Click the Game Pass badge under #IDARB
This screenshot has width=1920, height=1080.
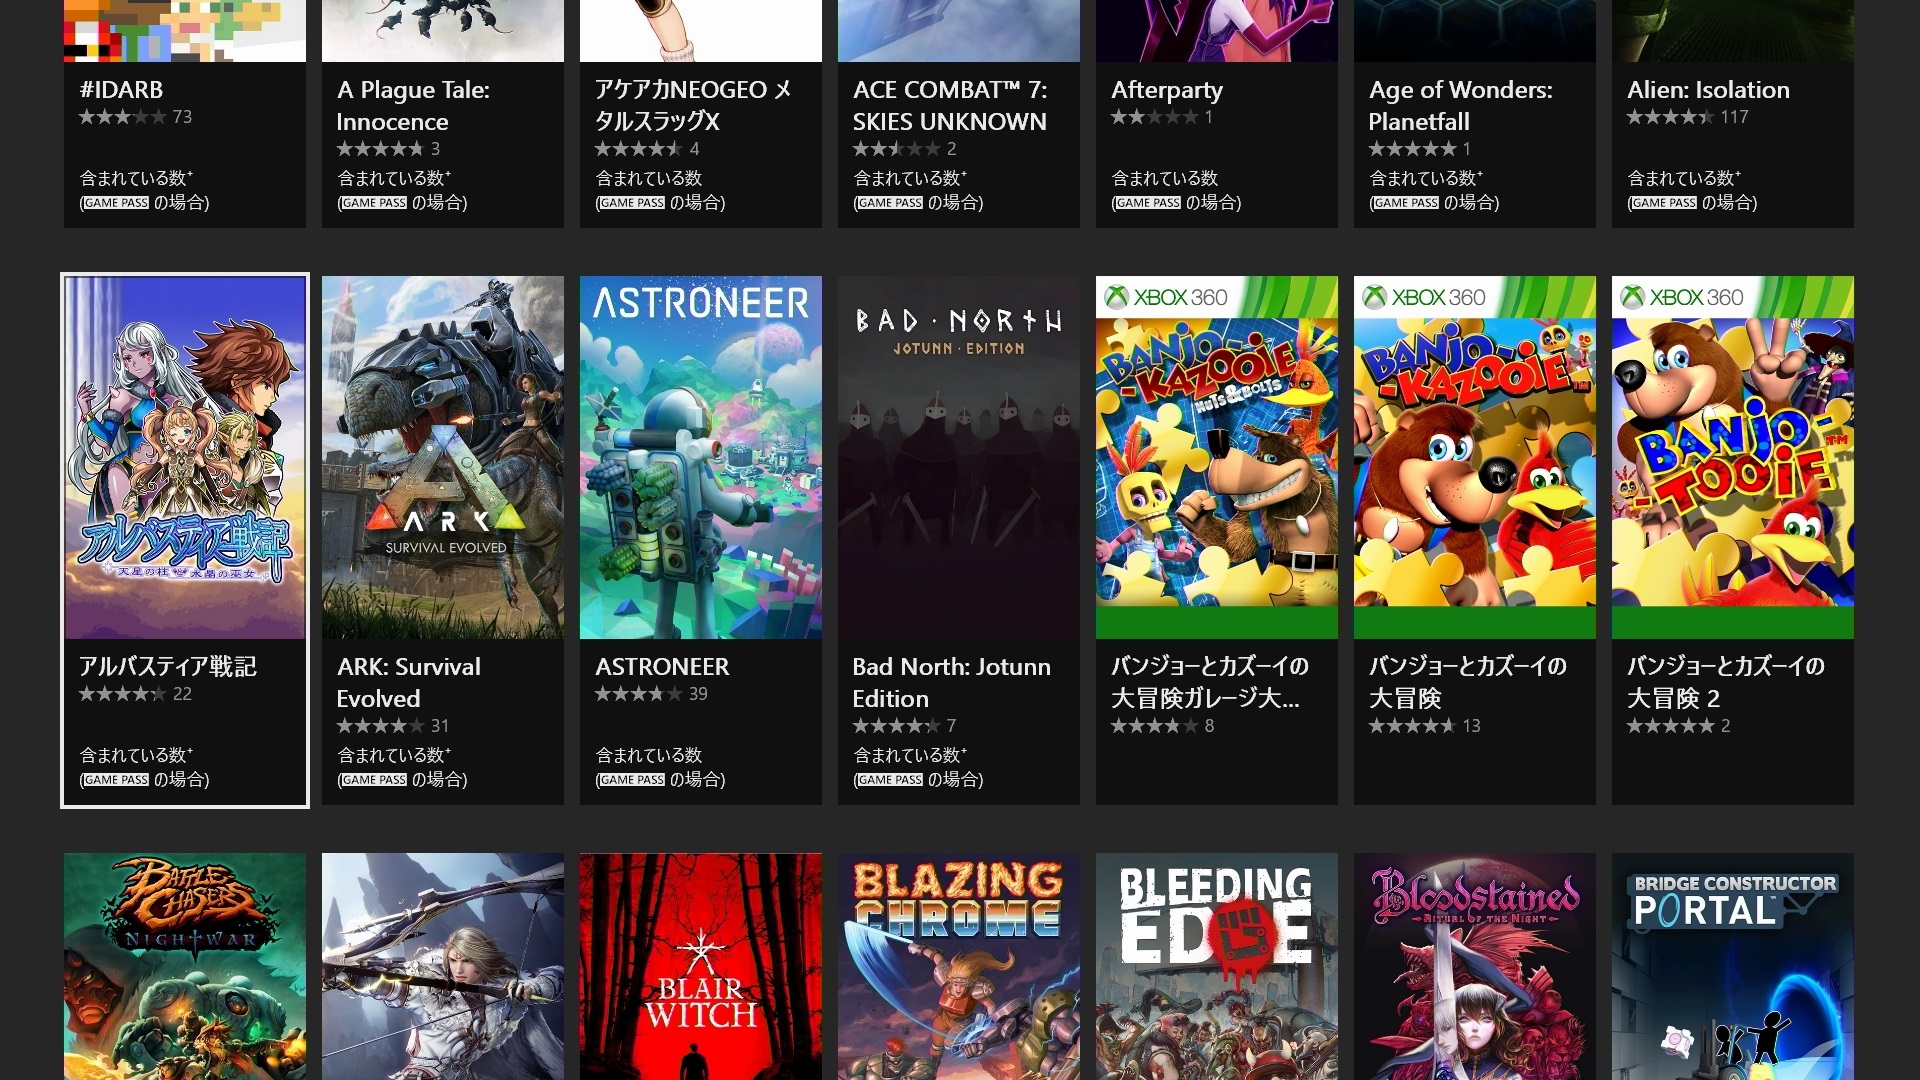click(116, 203)
